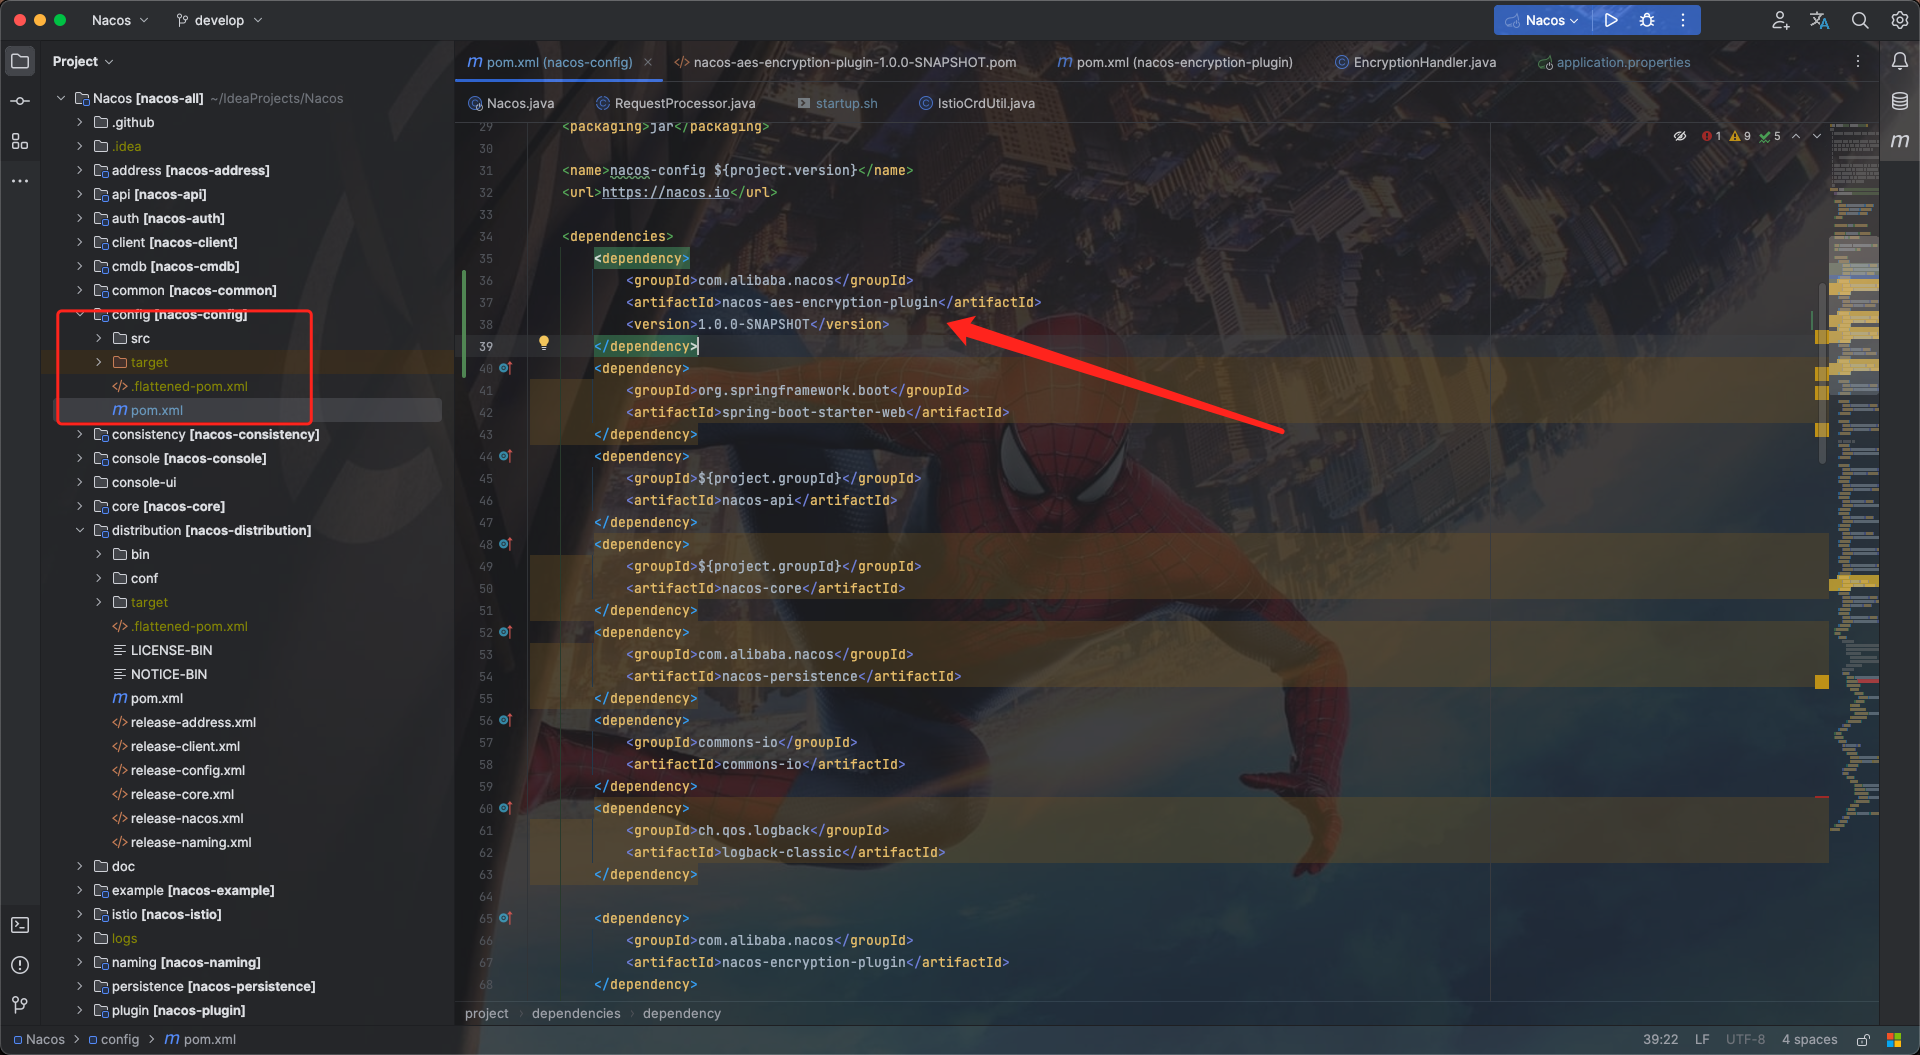Select .flattened-pom.xml under config module
This screenshot has height=1055, width=1920.
(189, 386)
